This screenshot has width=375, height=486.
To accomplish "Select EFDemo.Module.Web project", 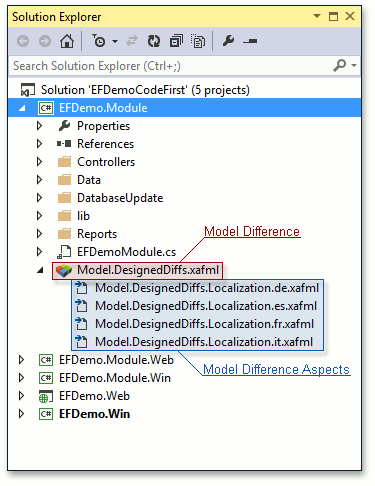I will tap(116, 360).
